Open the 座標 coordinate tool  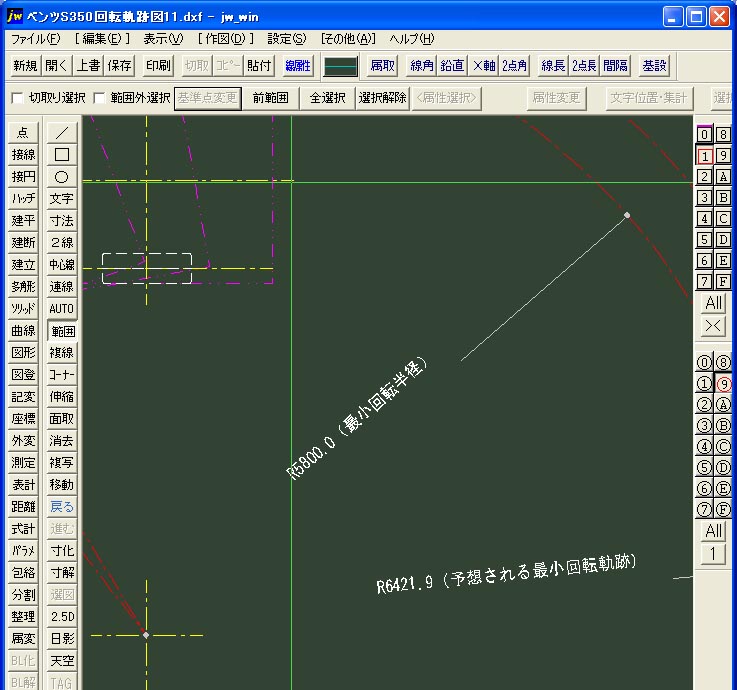pos(23,419)
